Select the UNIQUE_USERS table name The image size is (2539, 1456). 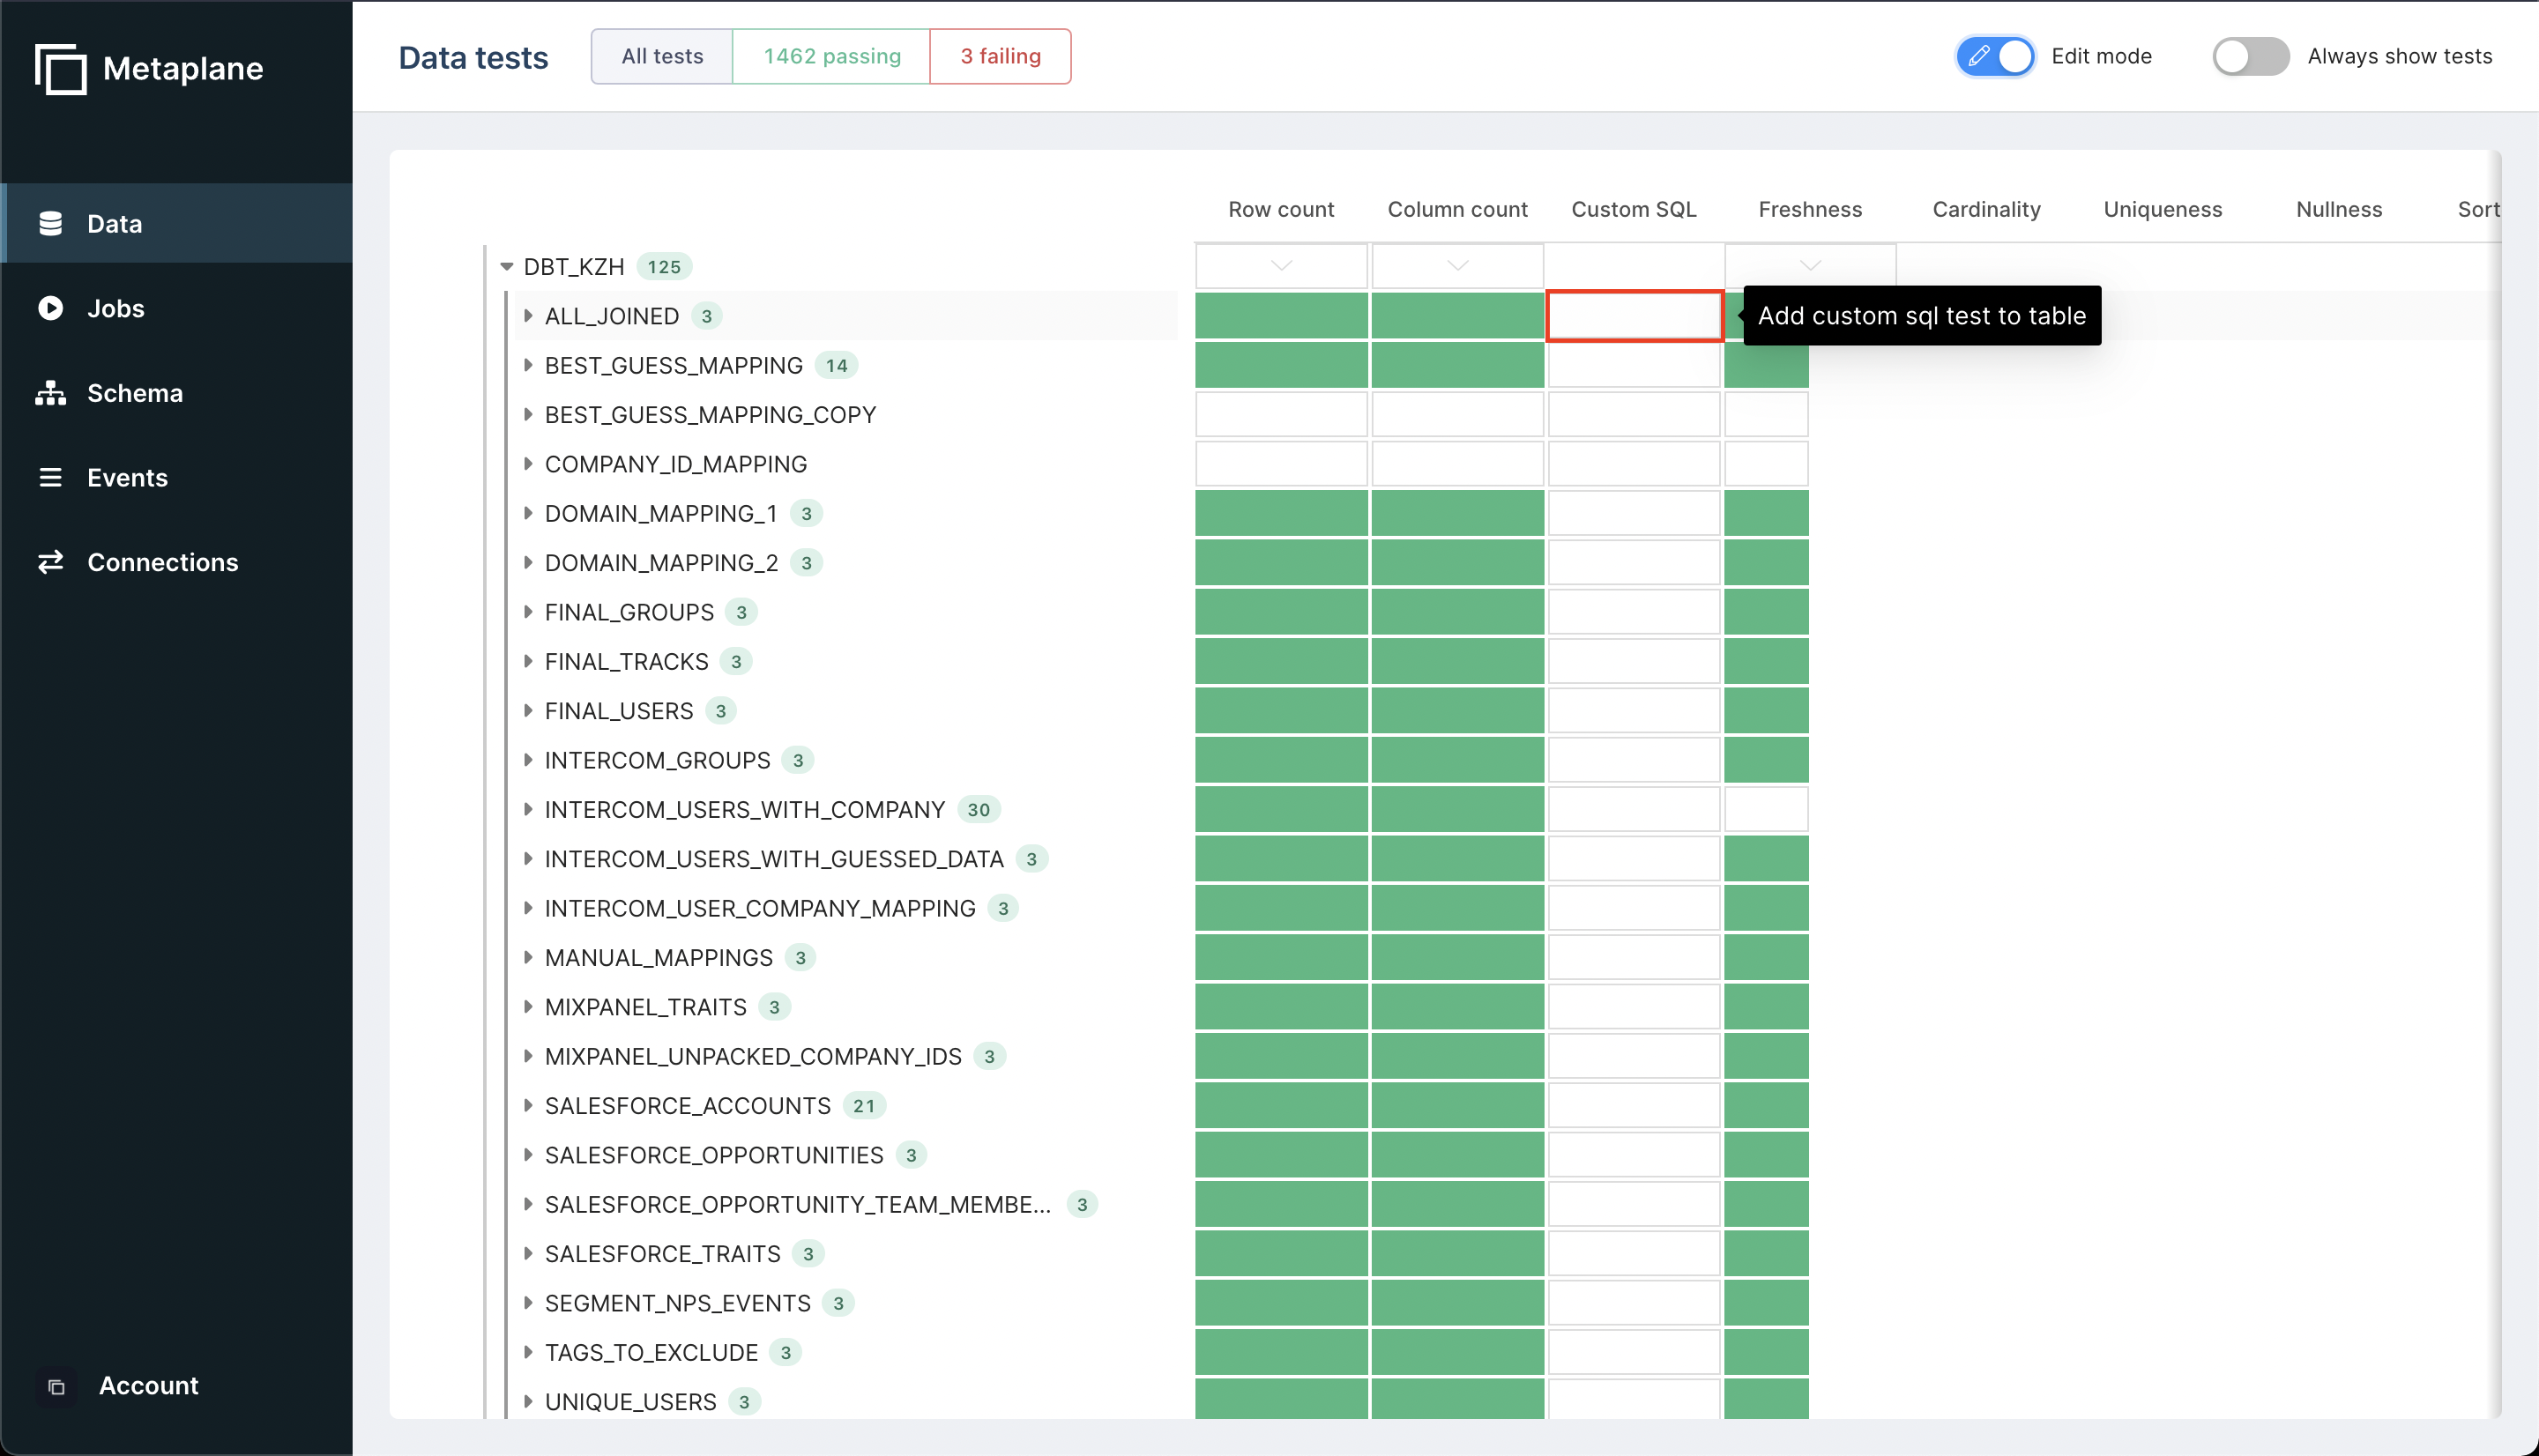[630, 1401]
